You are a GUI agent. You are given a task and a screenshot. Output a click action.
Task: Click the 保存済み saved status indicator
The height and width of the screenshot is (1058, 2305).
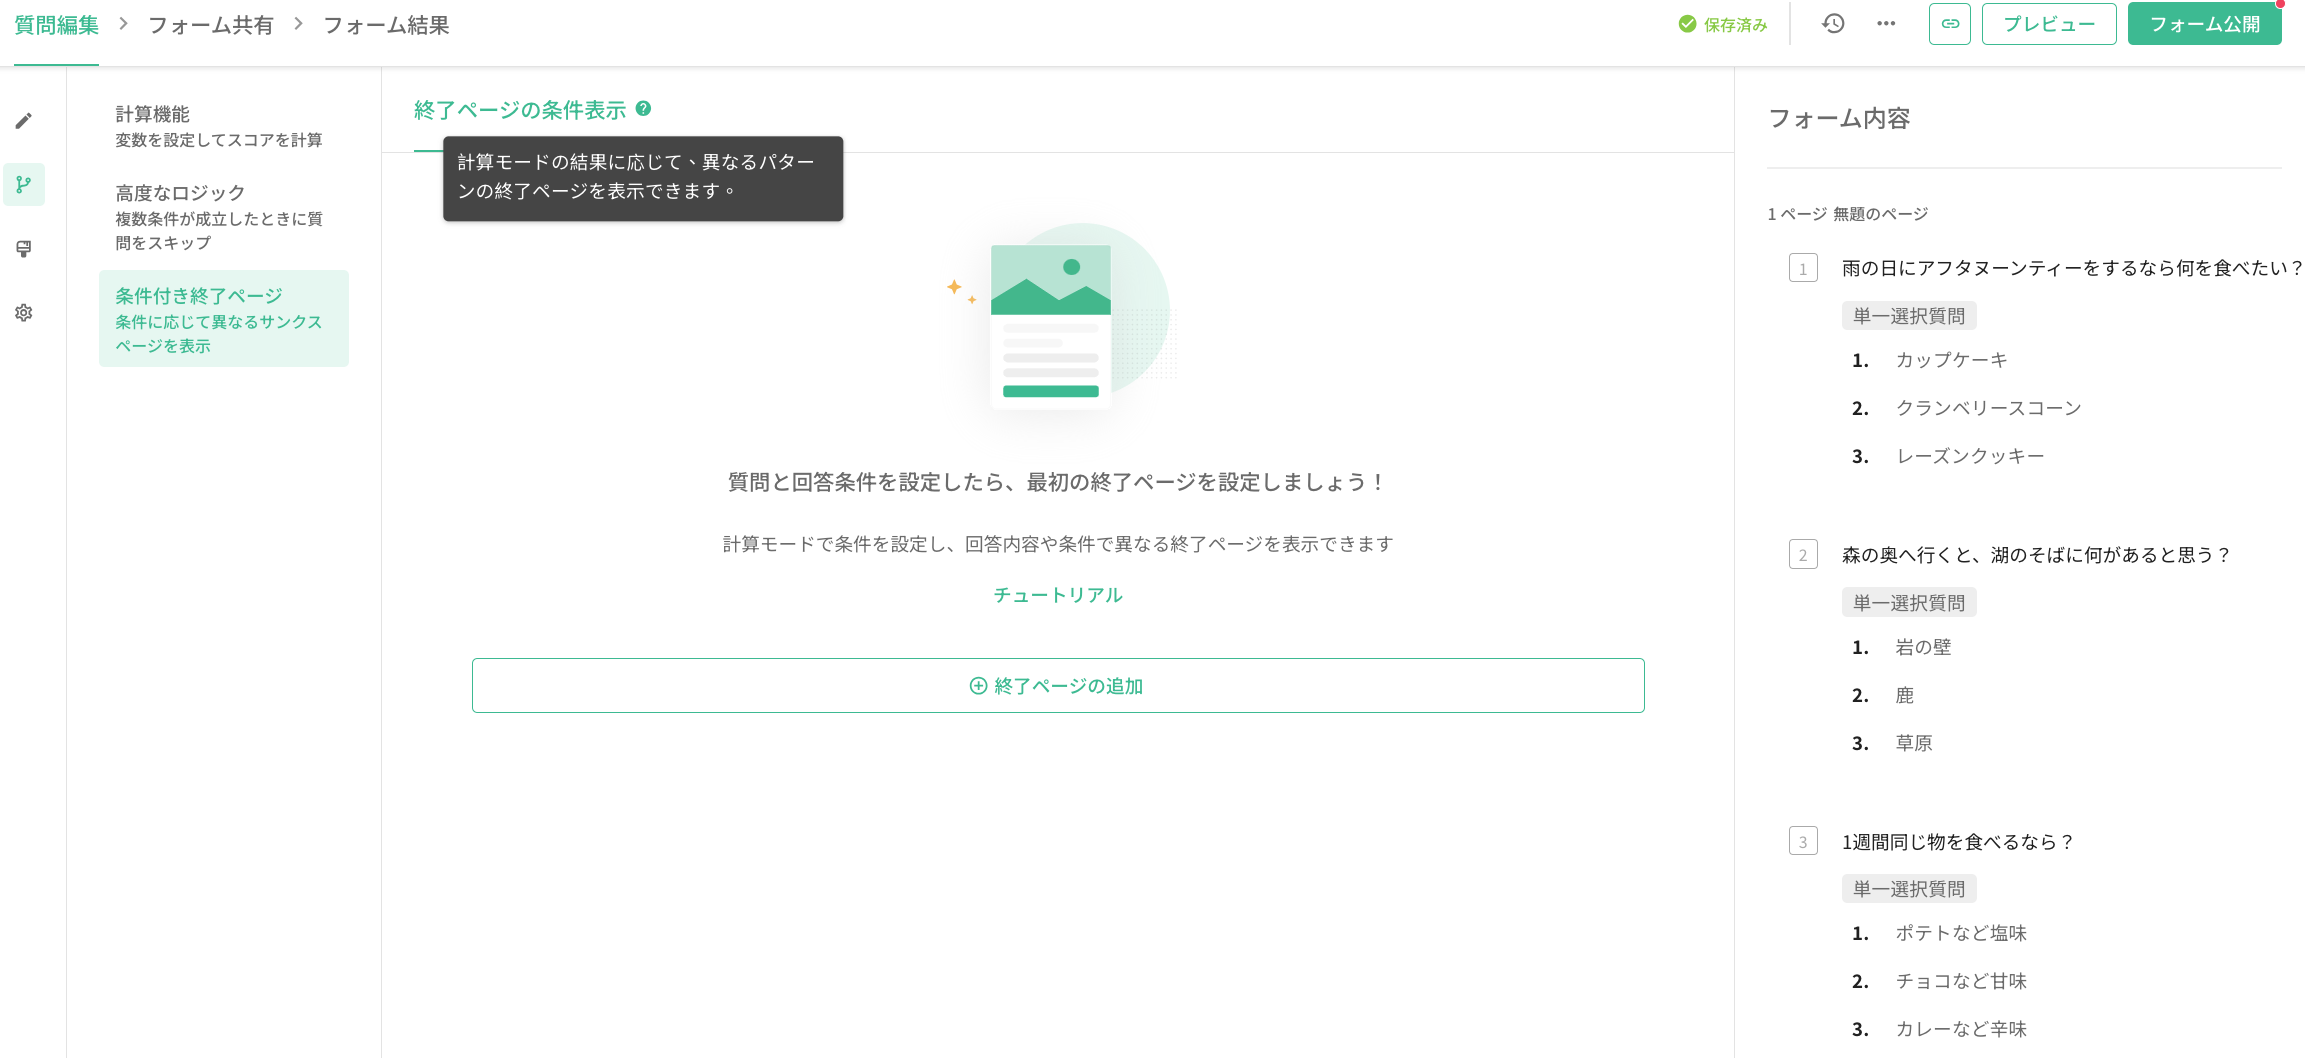click(1723, 24)
